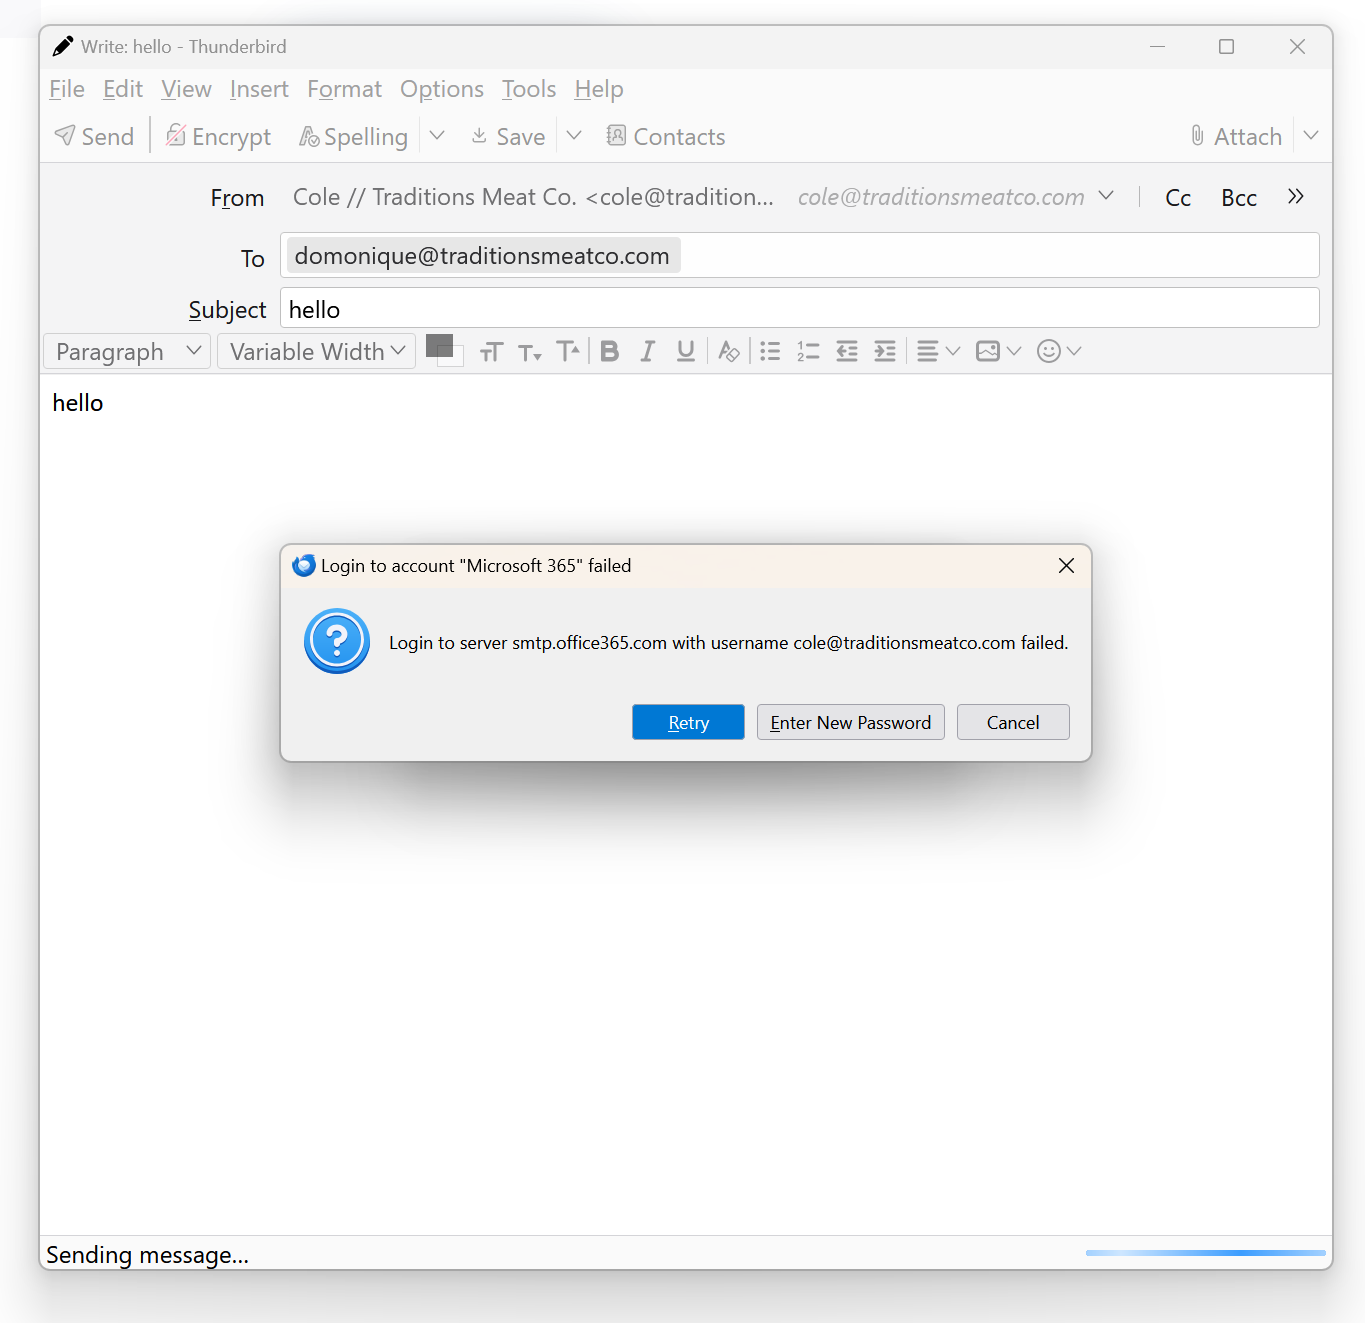This screenshot has height=1323, width=1365.
Task: Apply a numbered list
Action: [x=808, y=351]
